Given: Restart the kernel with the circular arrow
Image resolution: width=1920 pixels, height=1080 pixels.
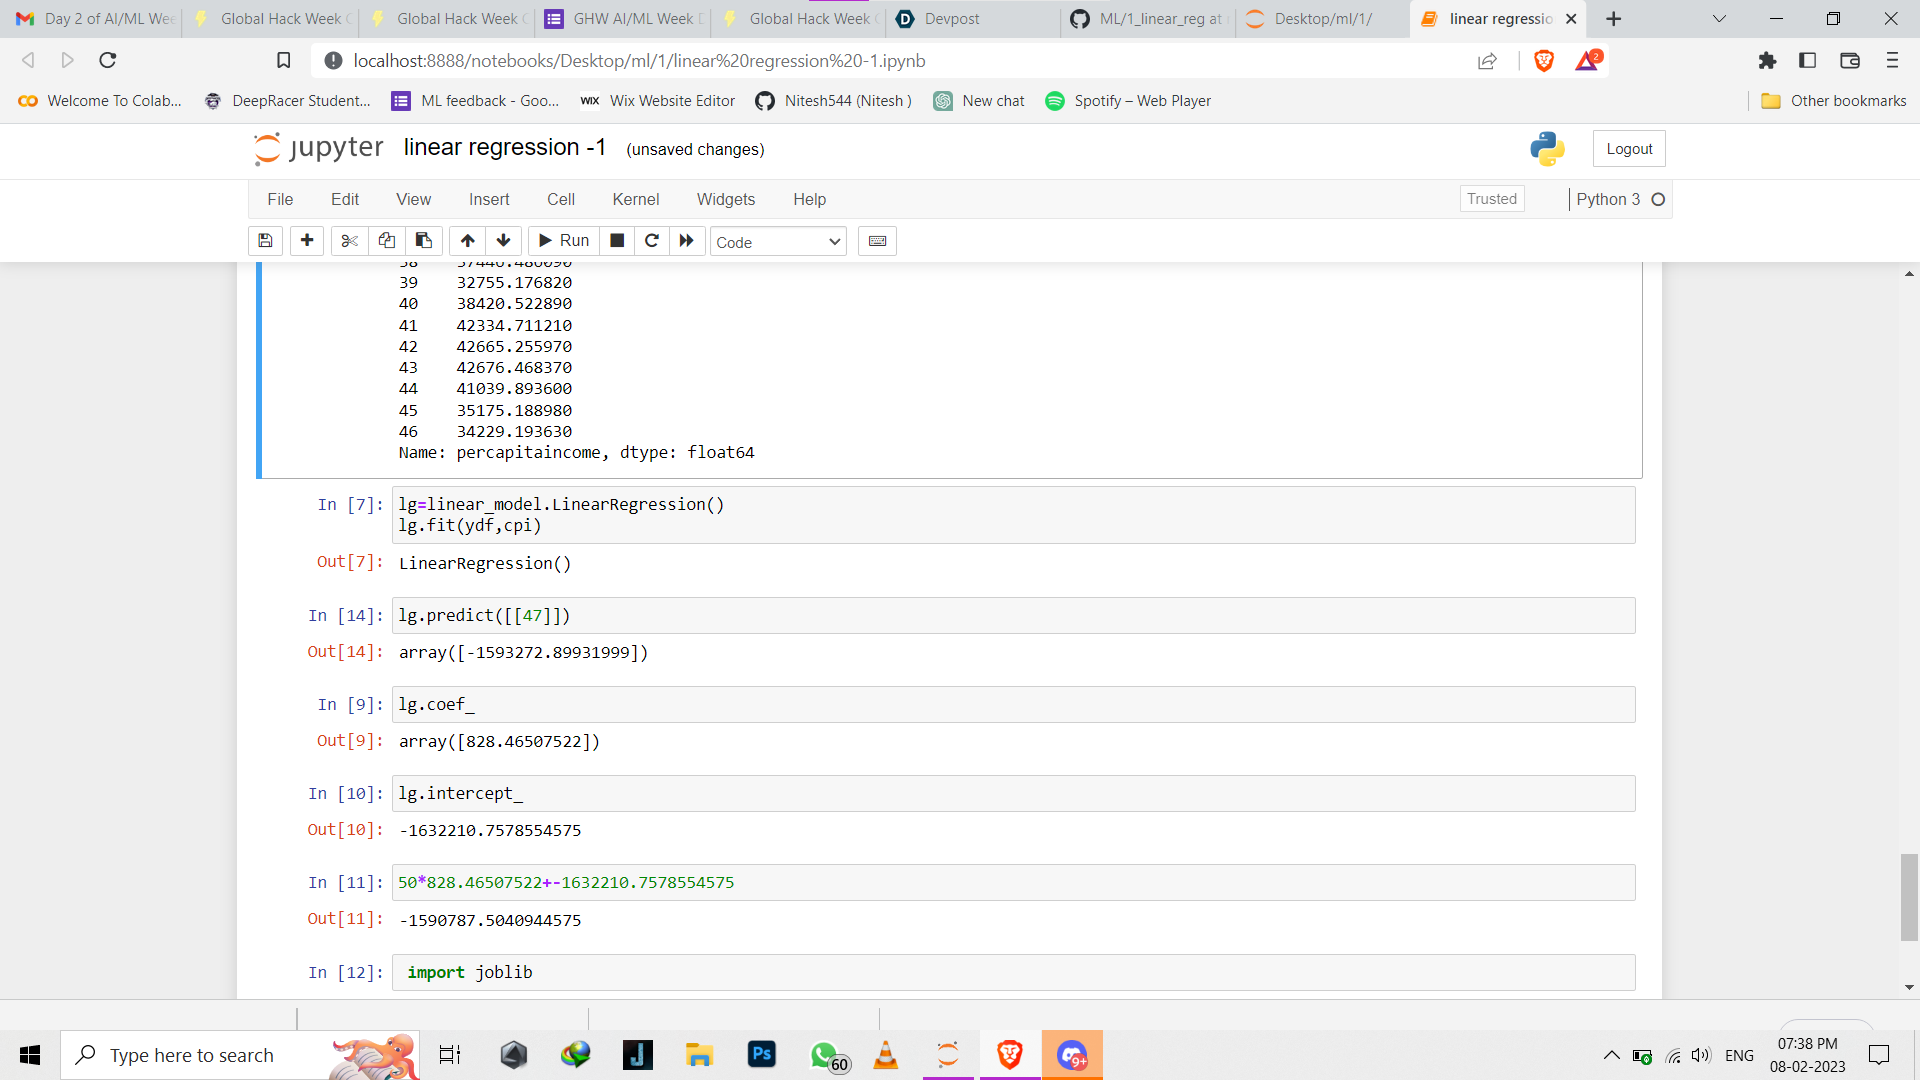Looking at the screenshot, I should (652, 241).
